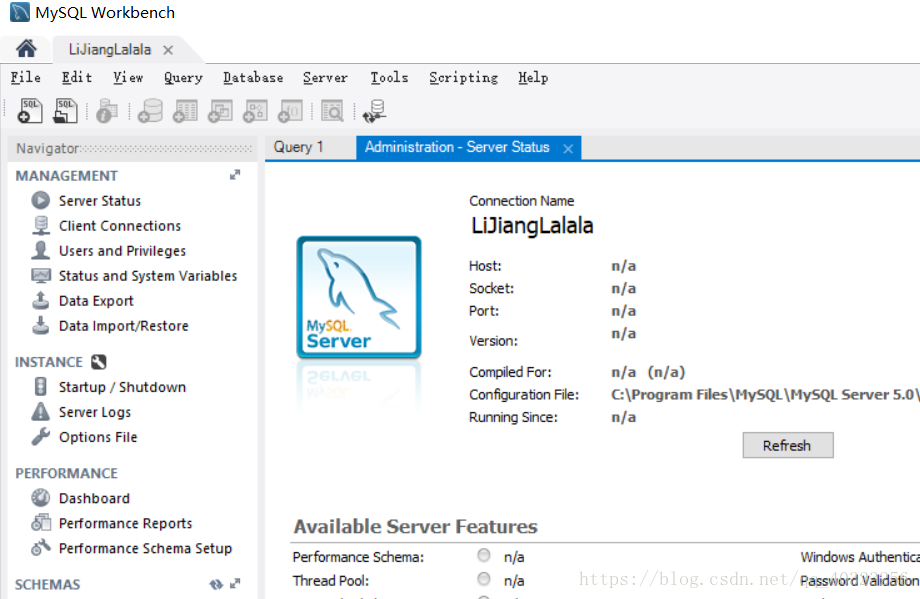The width and height of the screenshot is (920, 599).
Task: Open the Database menu
Action: pyautogui.click(x=253, y=77)
